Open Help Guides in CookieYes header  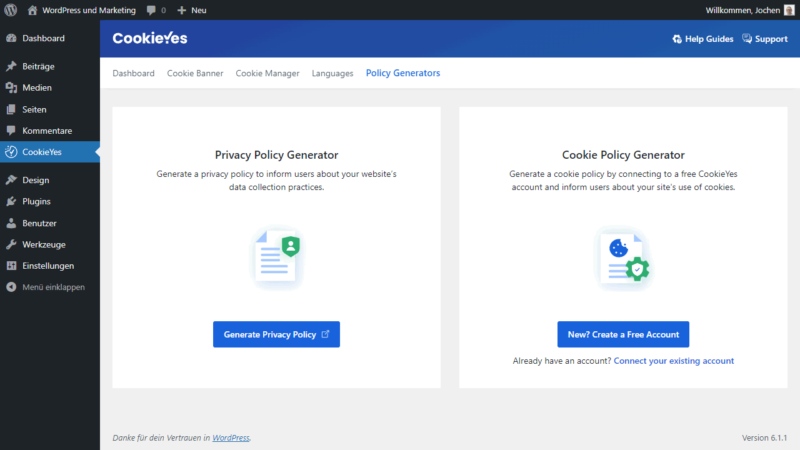tap(704, 39)
